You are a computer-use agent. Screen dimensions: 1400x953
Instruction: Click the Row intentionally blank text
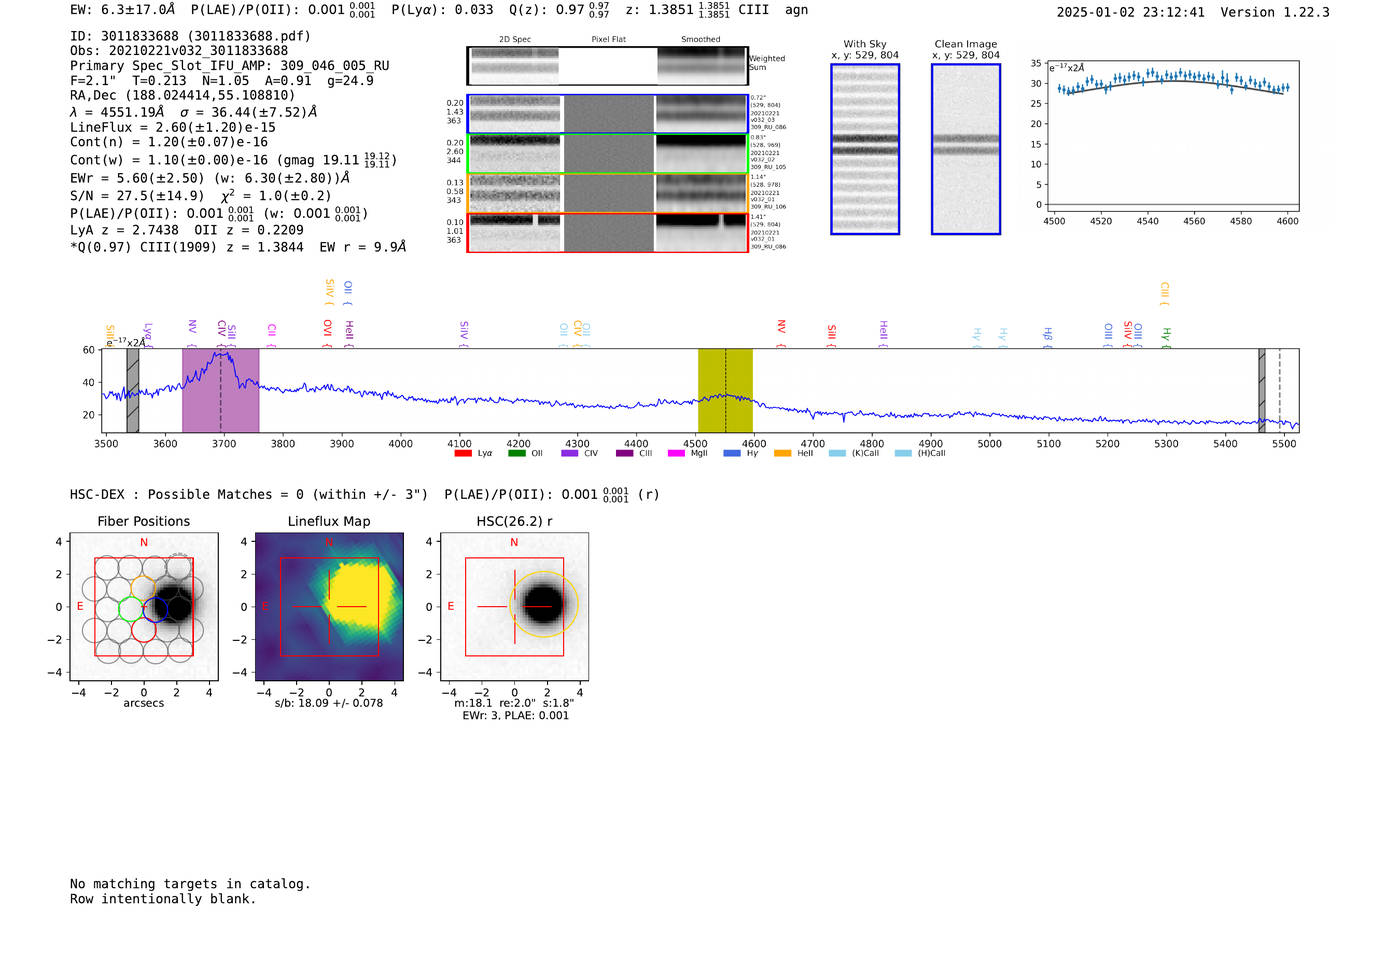[x=163, y=899]
